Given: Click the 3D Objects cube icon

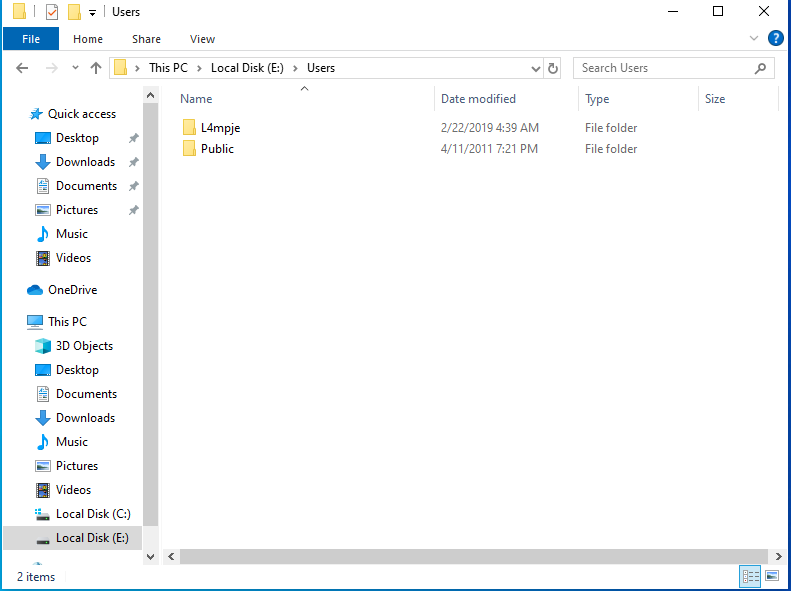Looking at the screenshot, I should click(43, 346).
